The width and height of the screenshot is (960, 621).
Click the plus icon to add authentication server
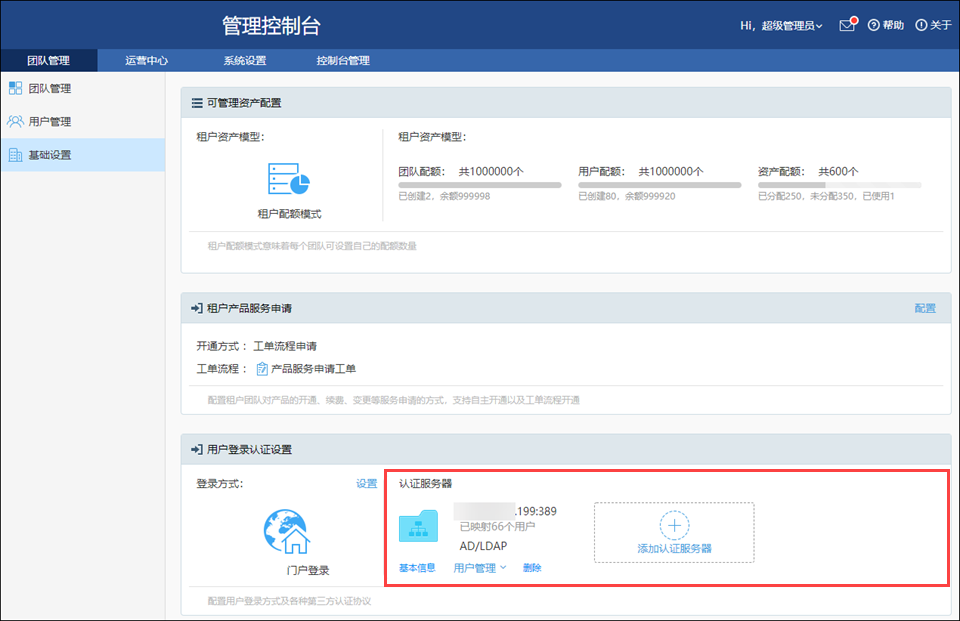[x=674, y=525]
